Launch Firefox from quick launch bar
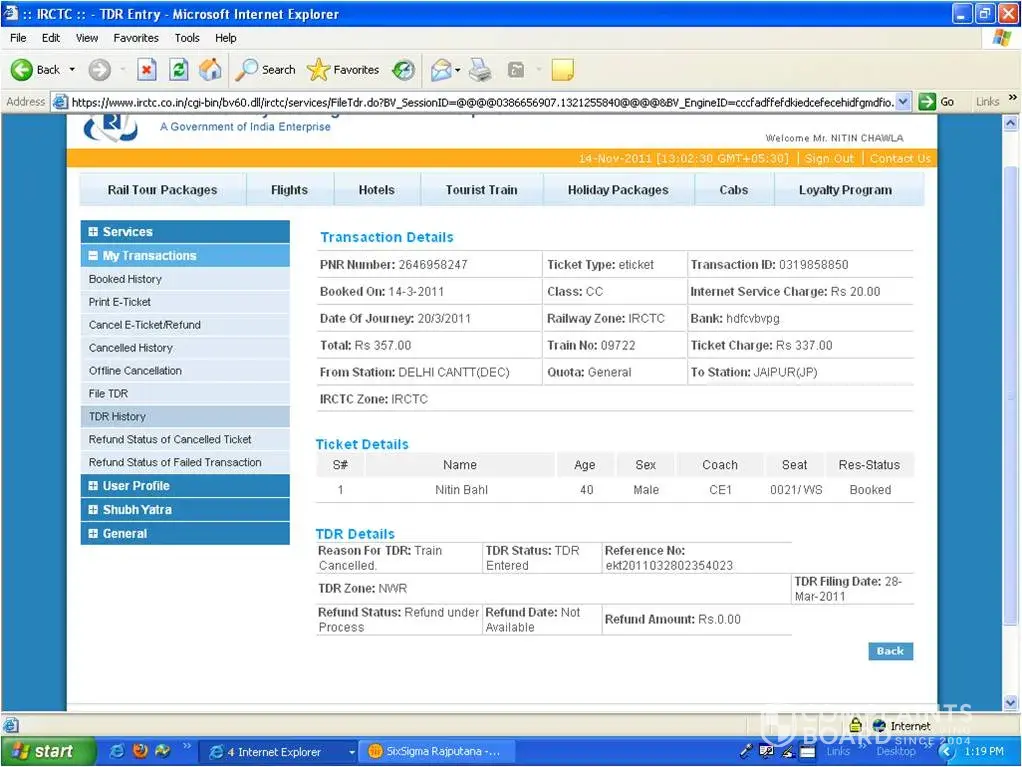Screen dimensions: 1022x767 (x=140, y=751)
